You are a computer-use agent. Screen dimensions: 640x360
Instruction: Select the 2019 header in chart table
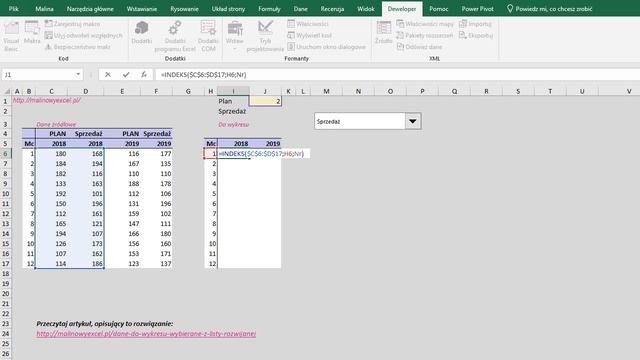[x=265, y=144]
